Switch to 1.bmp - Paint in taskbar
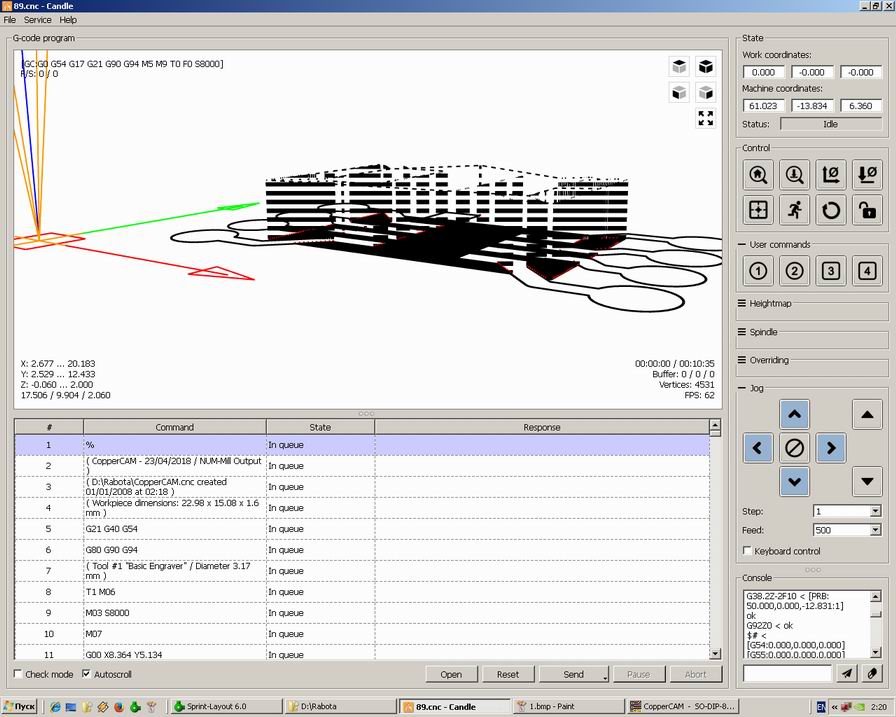Viewport: 896px width, 717px height. (x=569, y=707)
